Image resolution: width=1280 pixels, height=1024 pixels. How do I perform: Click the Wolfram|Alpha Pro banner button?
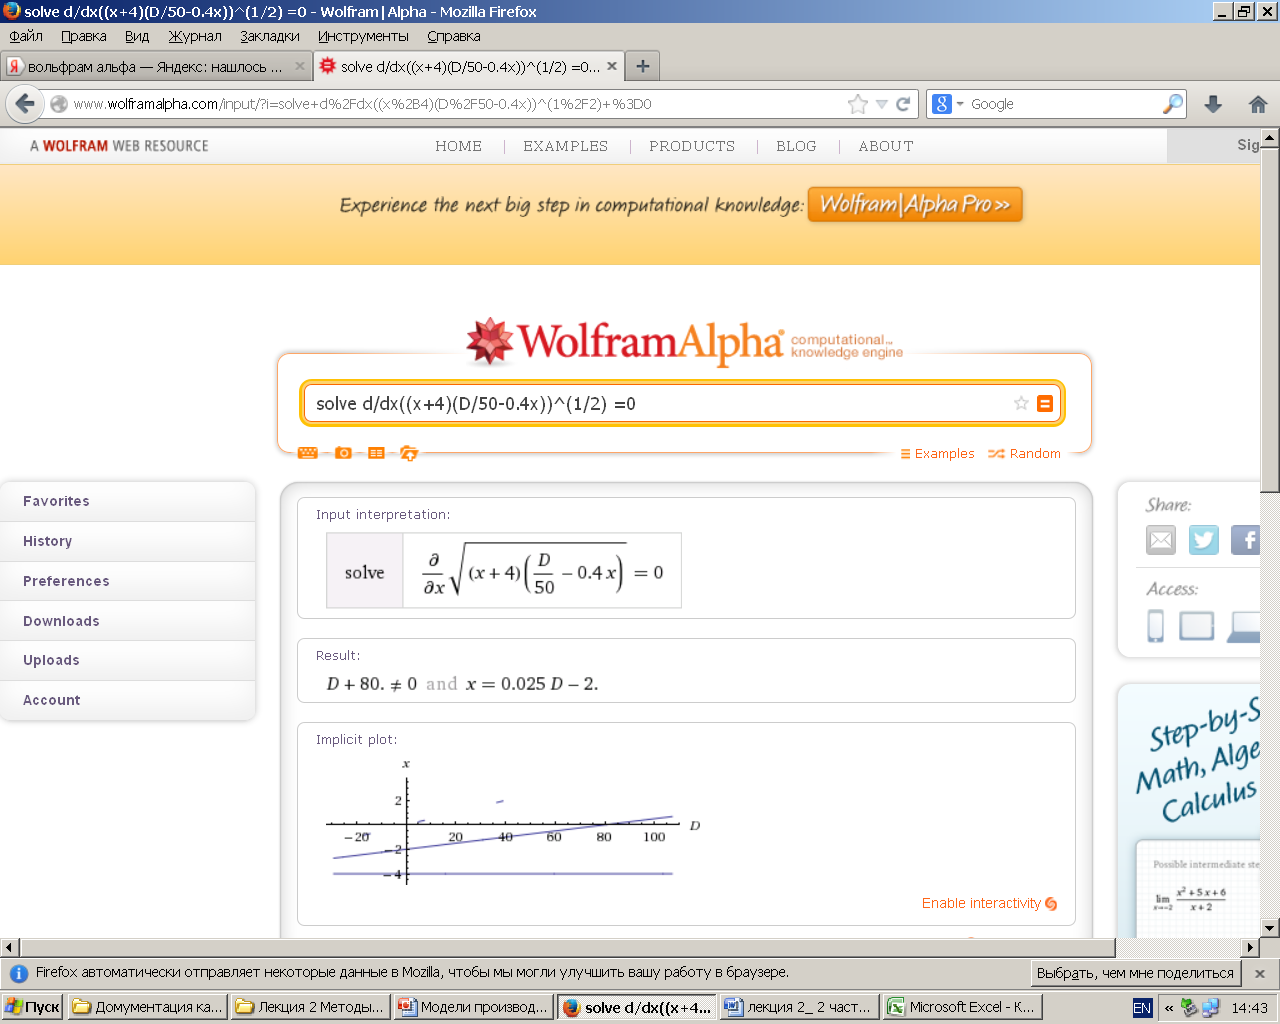pos(915,204)
